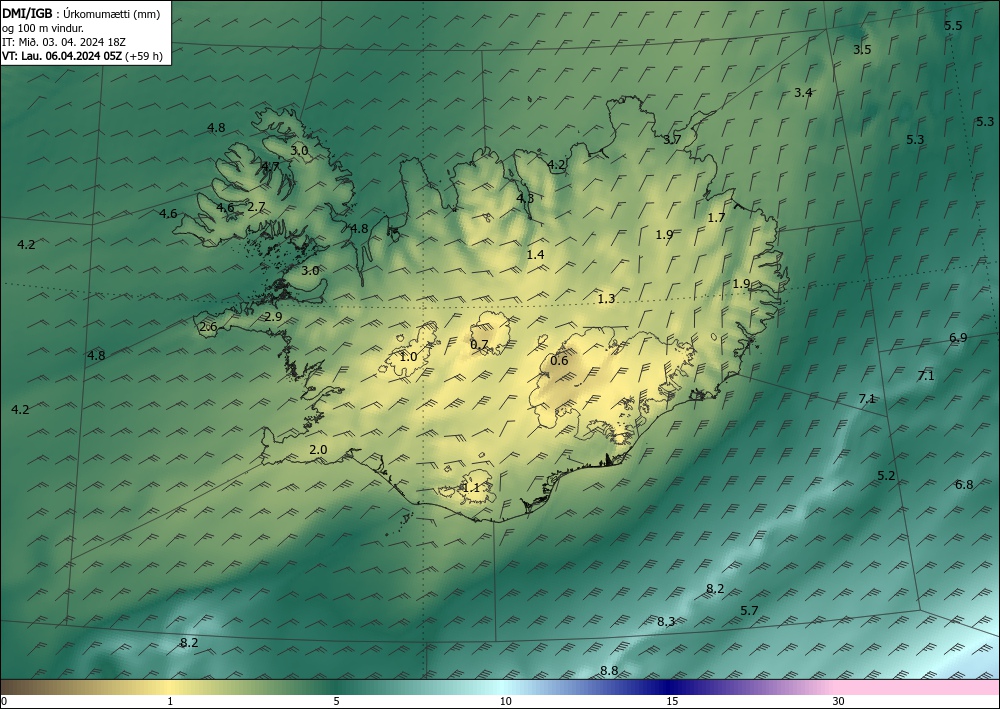Click the 1.7 value on the map

coord(716,217)
